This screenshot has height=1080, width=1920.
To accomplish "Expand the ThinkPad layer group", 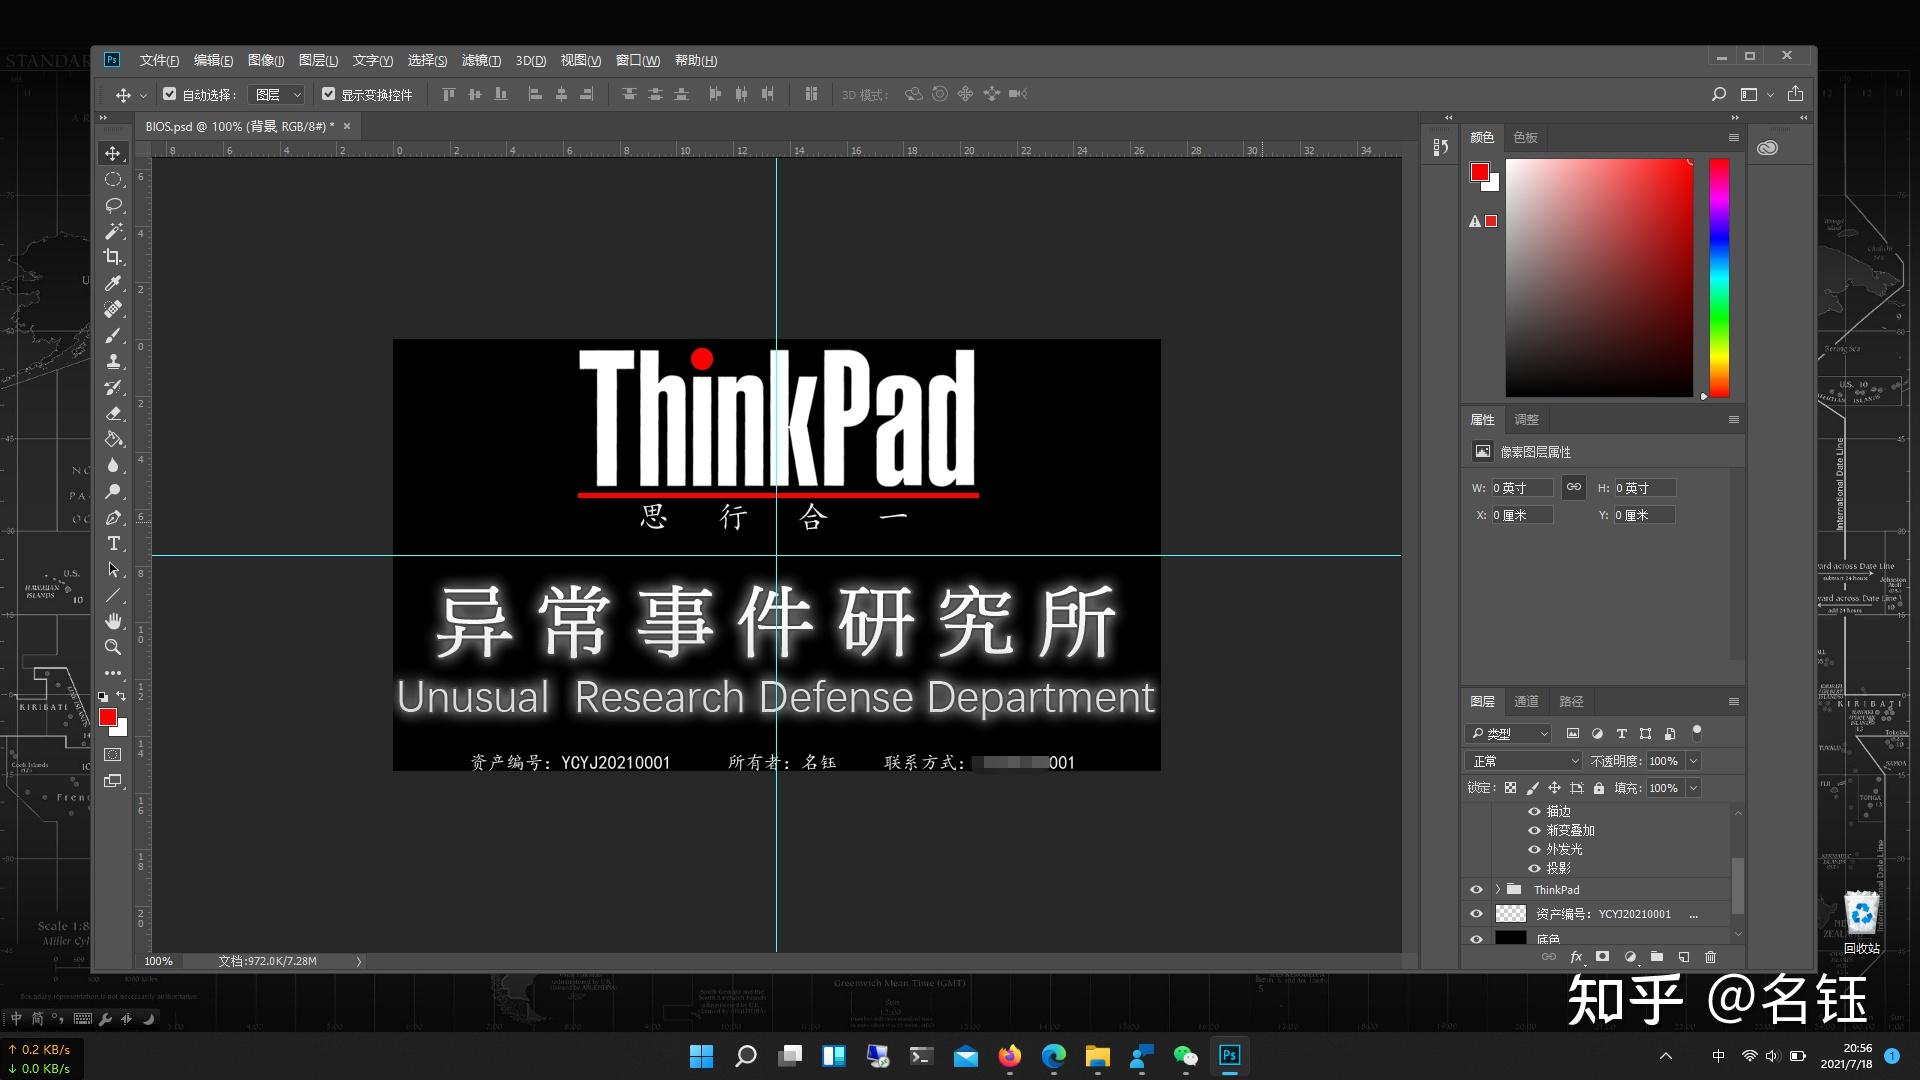I will pyautogui.click(x=1497, y=889).
